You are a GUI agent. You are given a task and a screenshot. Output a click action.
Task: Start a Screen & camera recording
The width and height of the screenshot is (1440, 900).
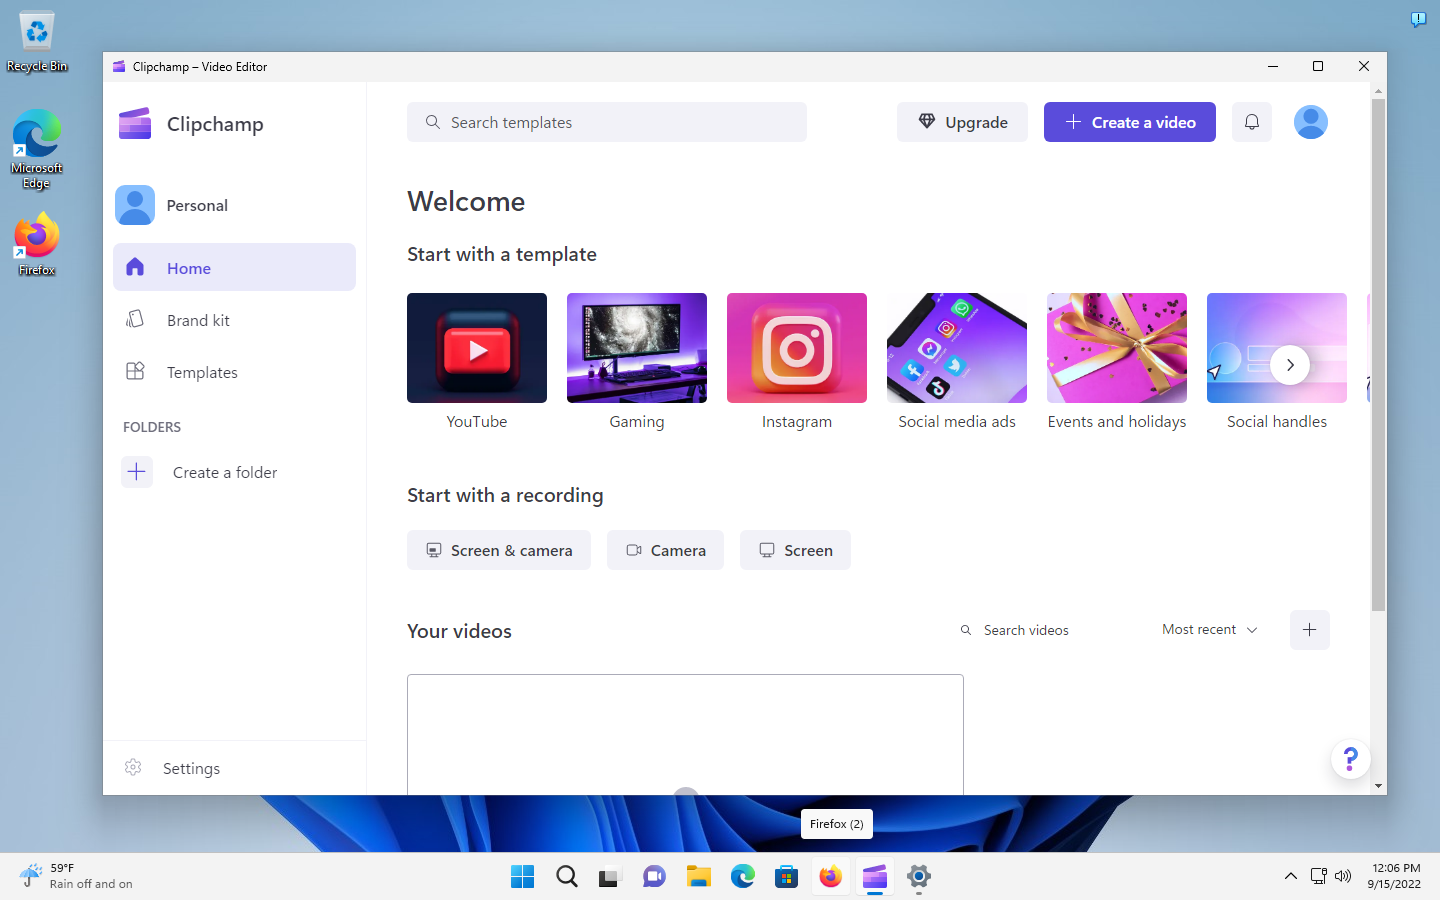click(x=498, y=549)
